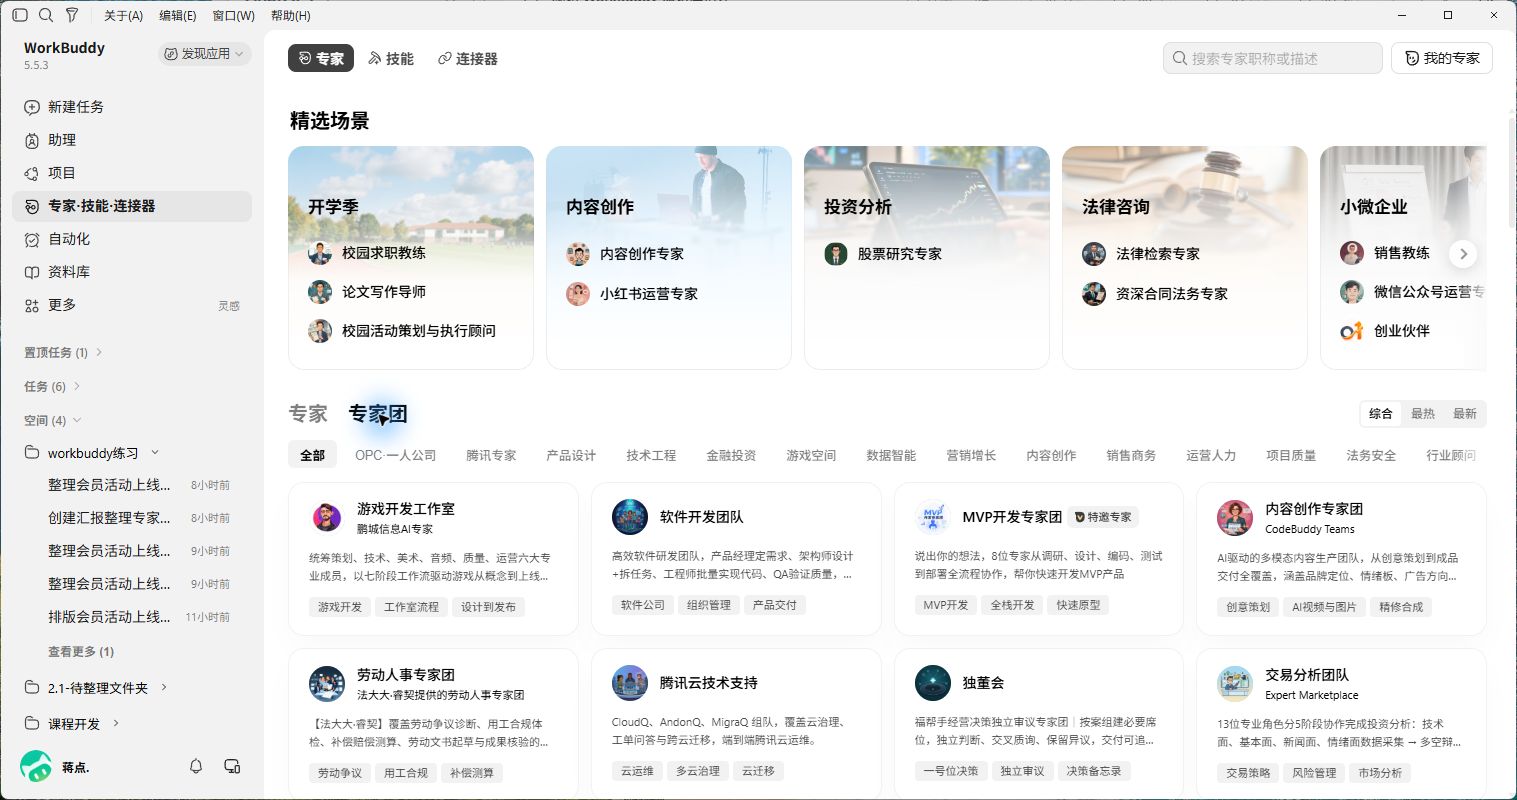Click MVP开发专家团 logo icon
This screenshot has width=1517, height=800.
click(x=932, y=517)
